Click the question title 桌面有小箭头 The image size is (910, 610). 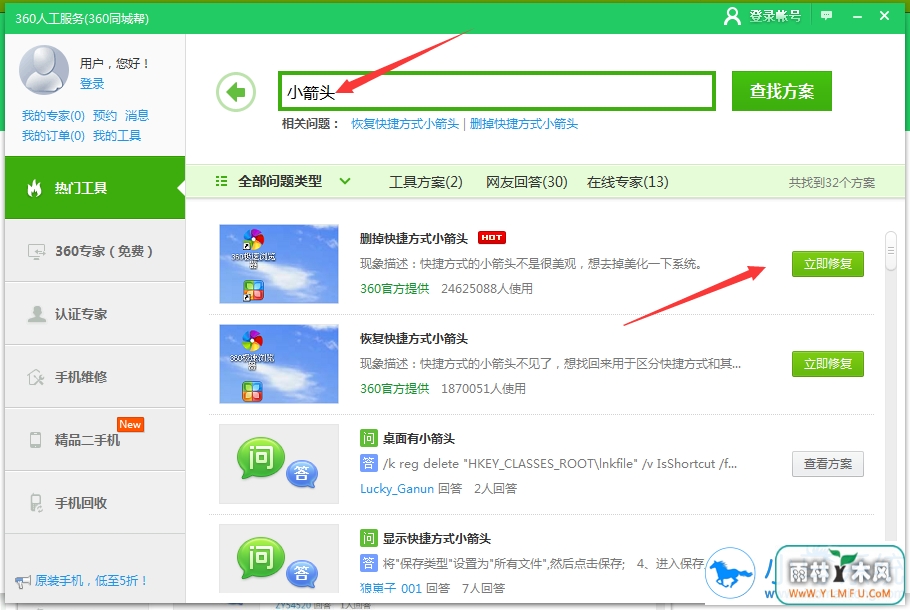click(418, 438)
